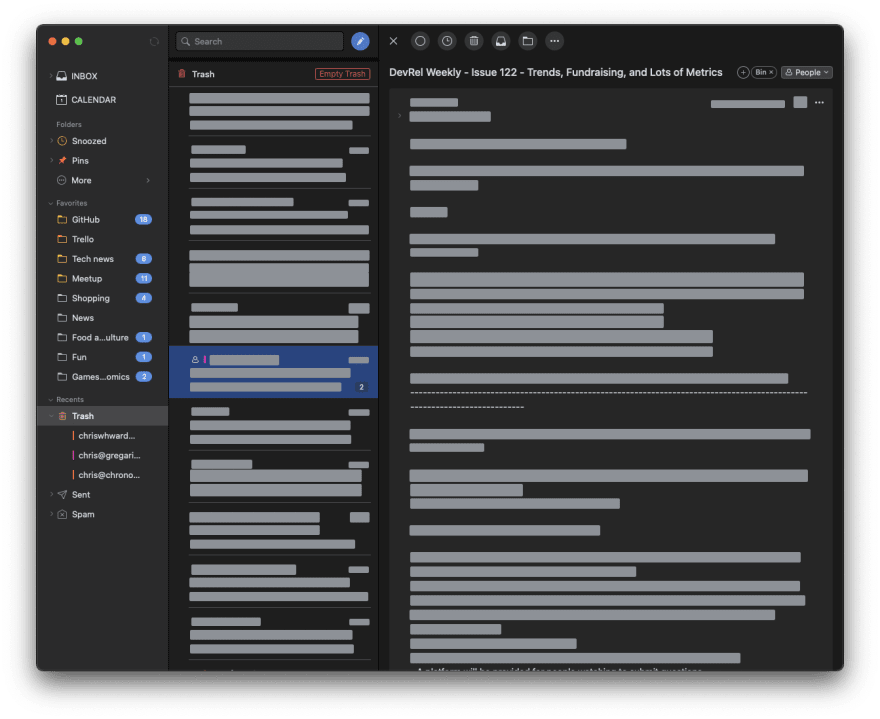This screenshot has width=880, height=719.
Task: Open CALENDAR view
Action: pos(86,100)
